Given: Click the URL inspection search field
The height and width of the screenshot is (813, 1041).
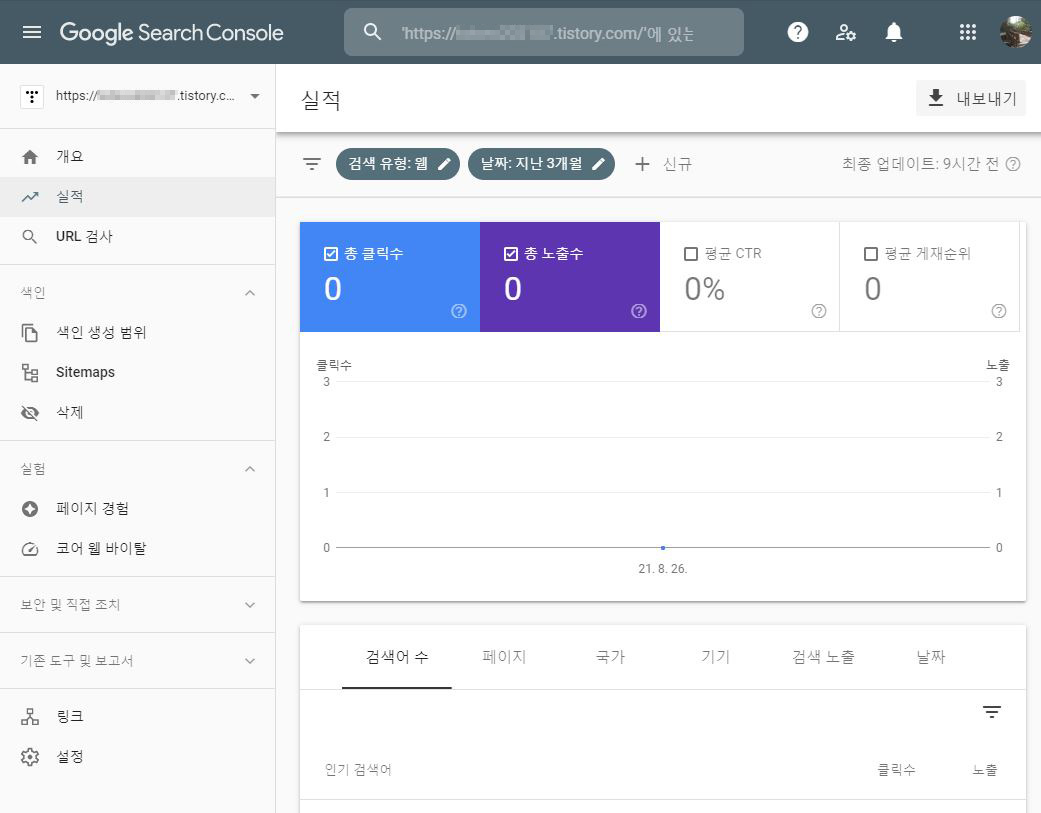Looking at the screenshot, I should 544,32.
